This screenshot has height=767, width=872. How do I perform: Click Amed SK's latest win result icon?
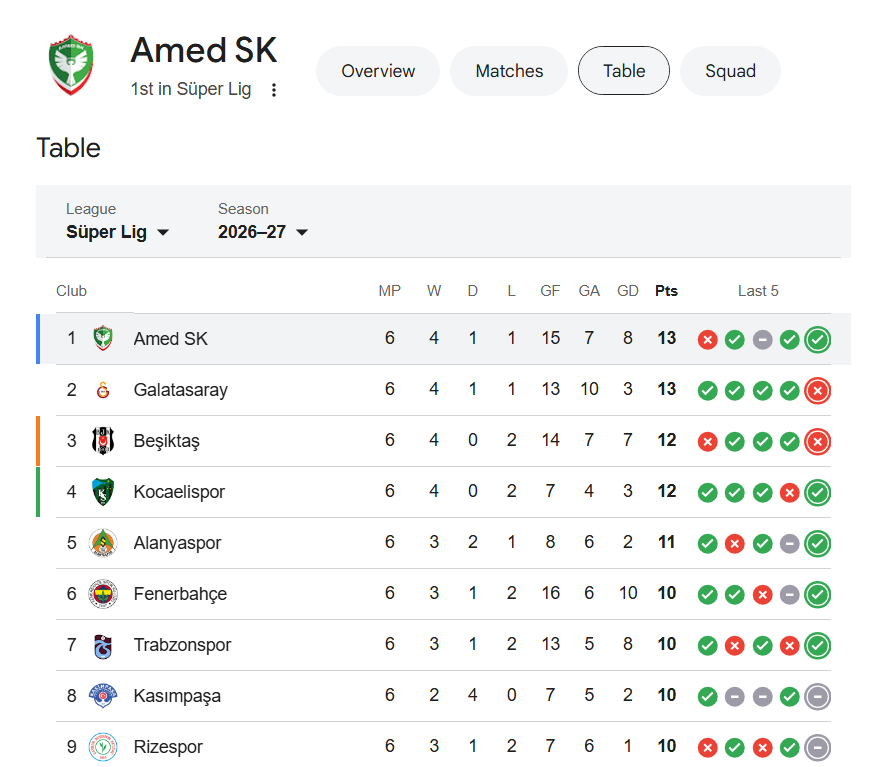click(818, 340)
